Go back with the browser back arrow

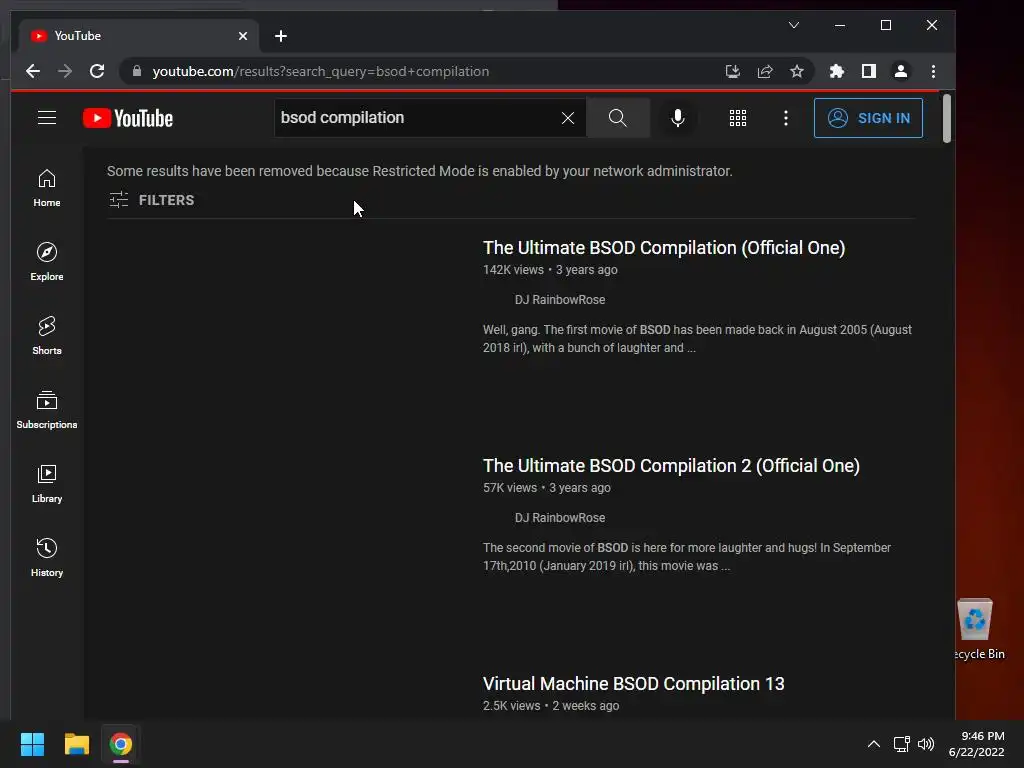tap(33, 71)
